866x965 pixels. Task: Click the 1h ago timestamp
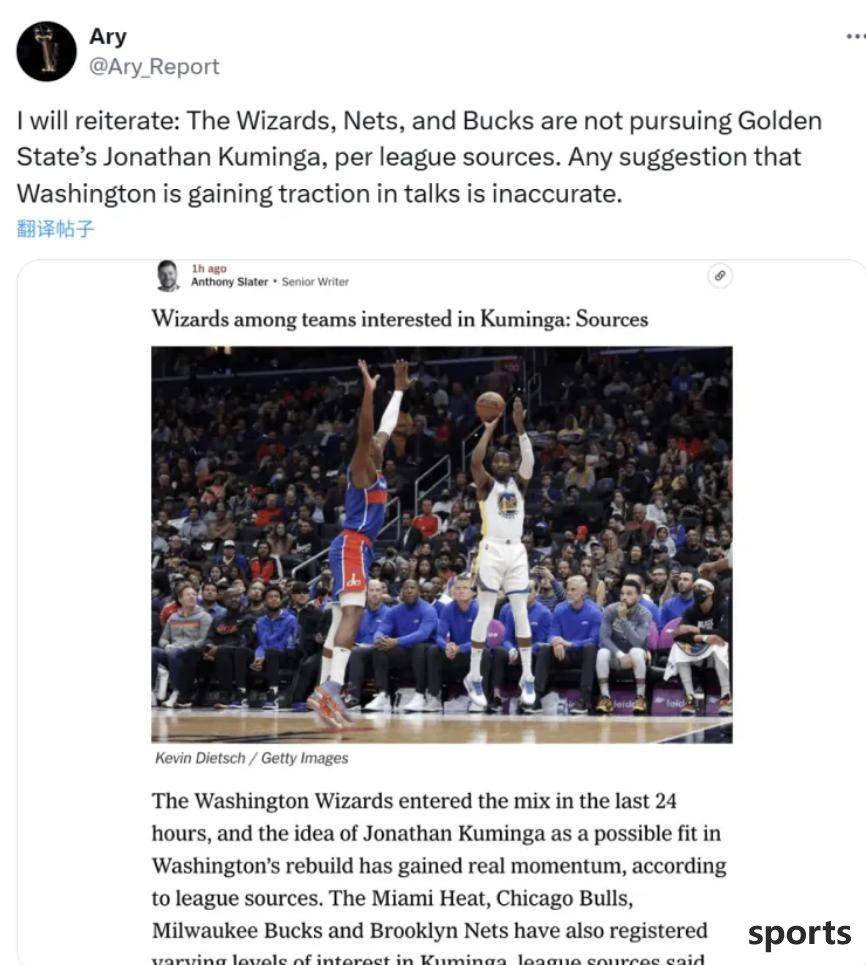coord(209,268)
